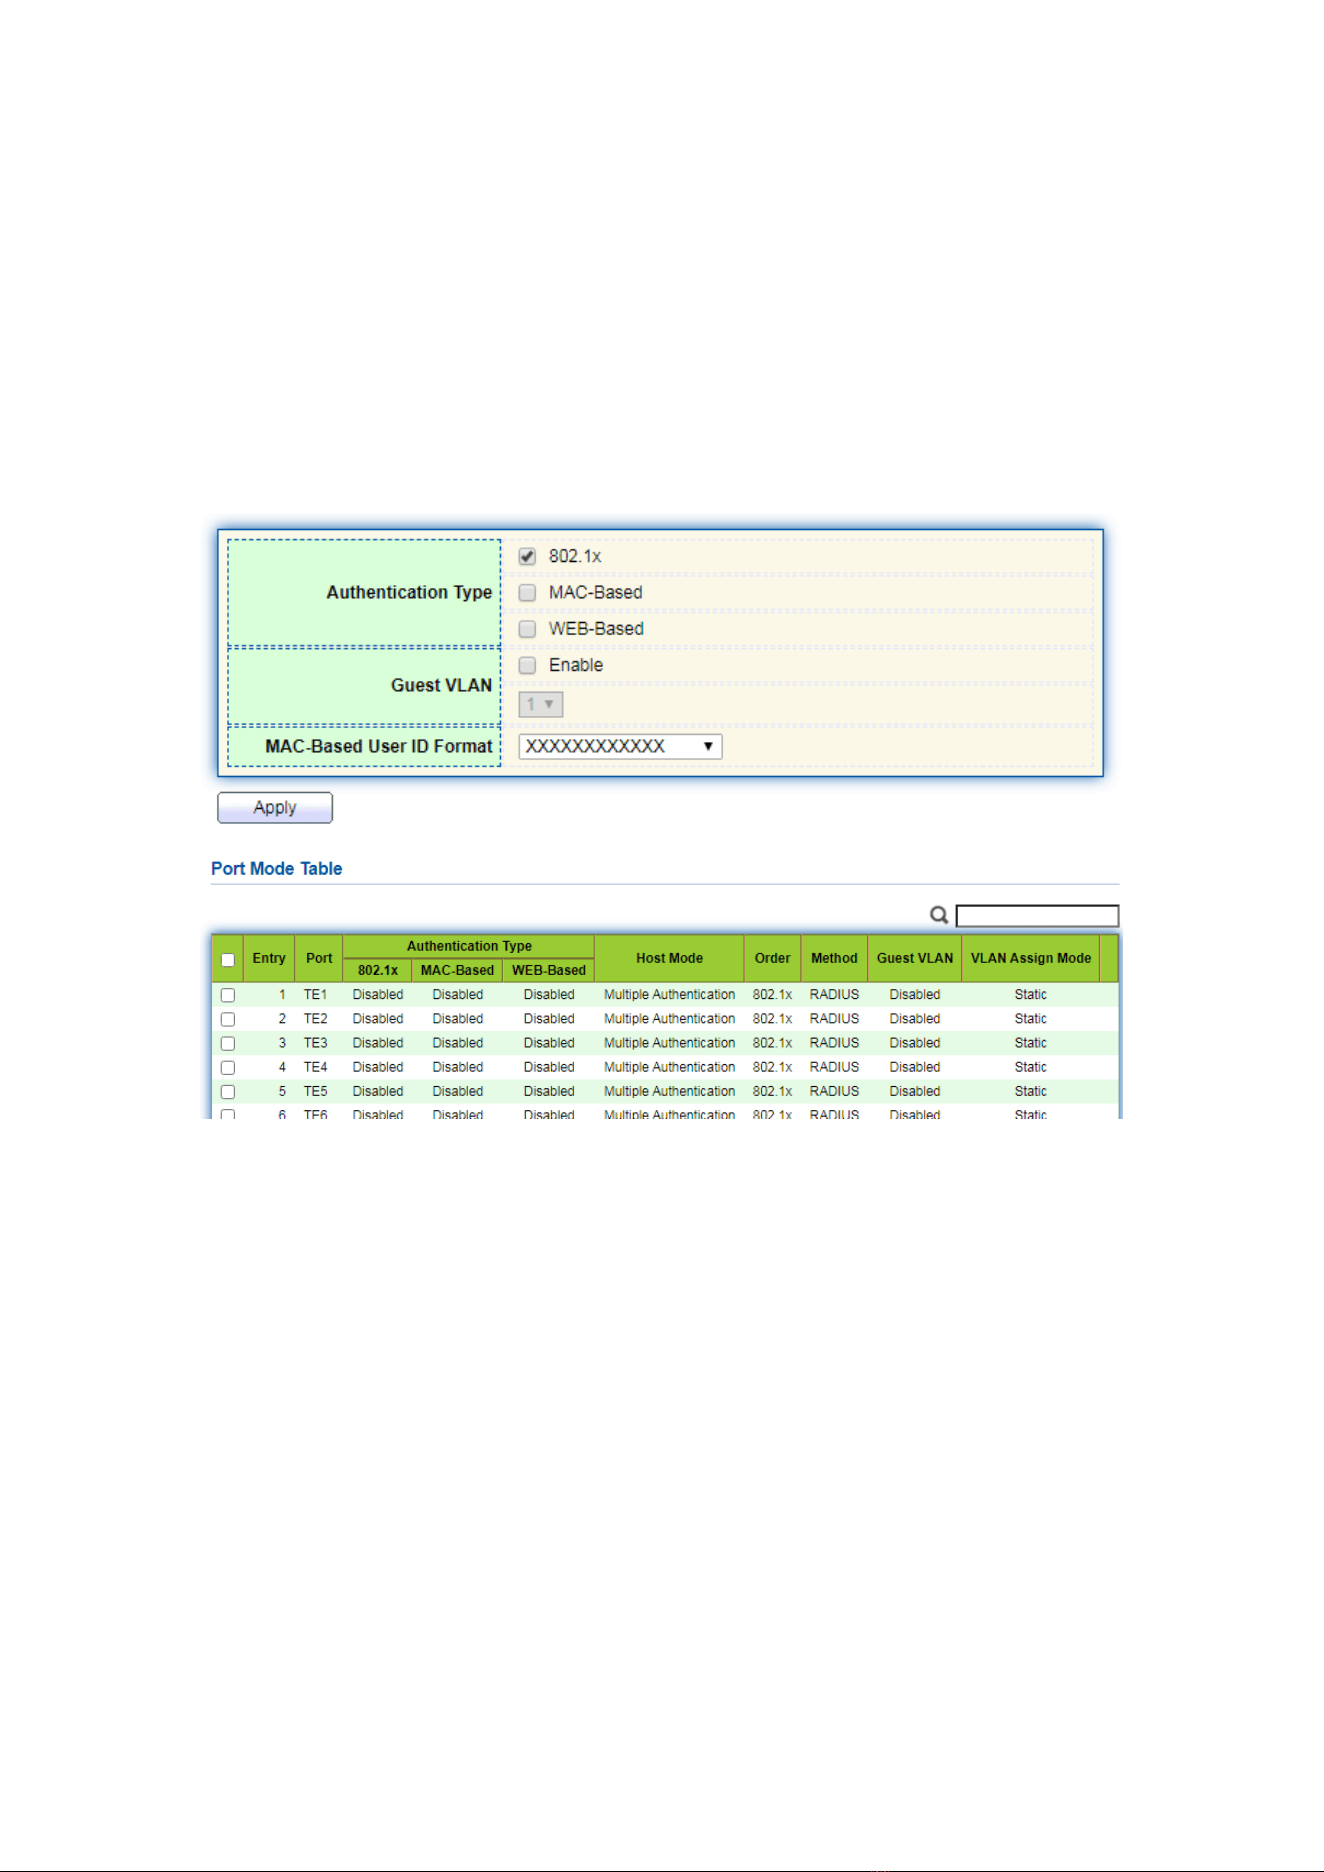Click Multiple Authentication in TE3 row
The height and width of the screenshot is (1872, 1324).
669,1043
